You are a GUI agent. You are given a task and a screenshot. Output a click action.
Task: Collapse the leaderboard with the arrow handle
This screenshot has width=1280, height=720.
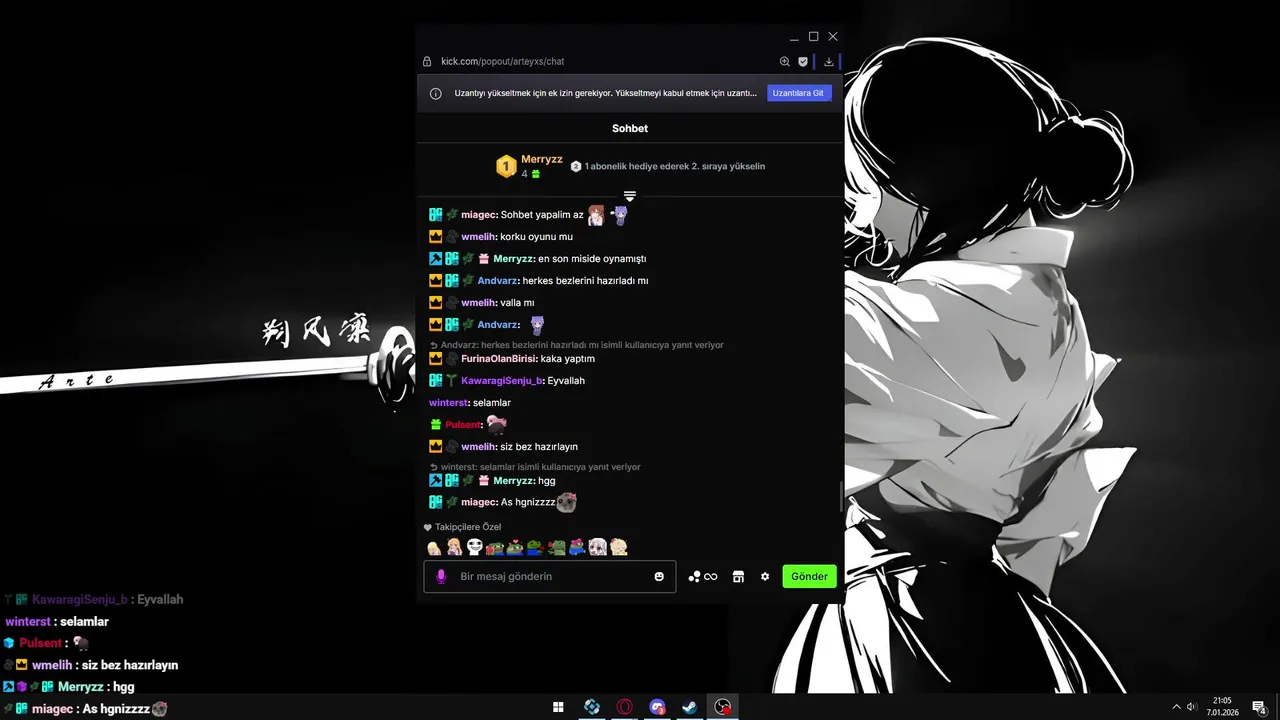(630, 196)
